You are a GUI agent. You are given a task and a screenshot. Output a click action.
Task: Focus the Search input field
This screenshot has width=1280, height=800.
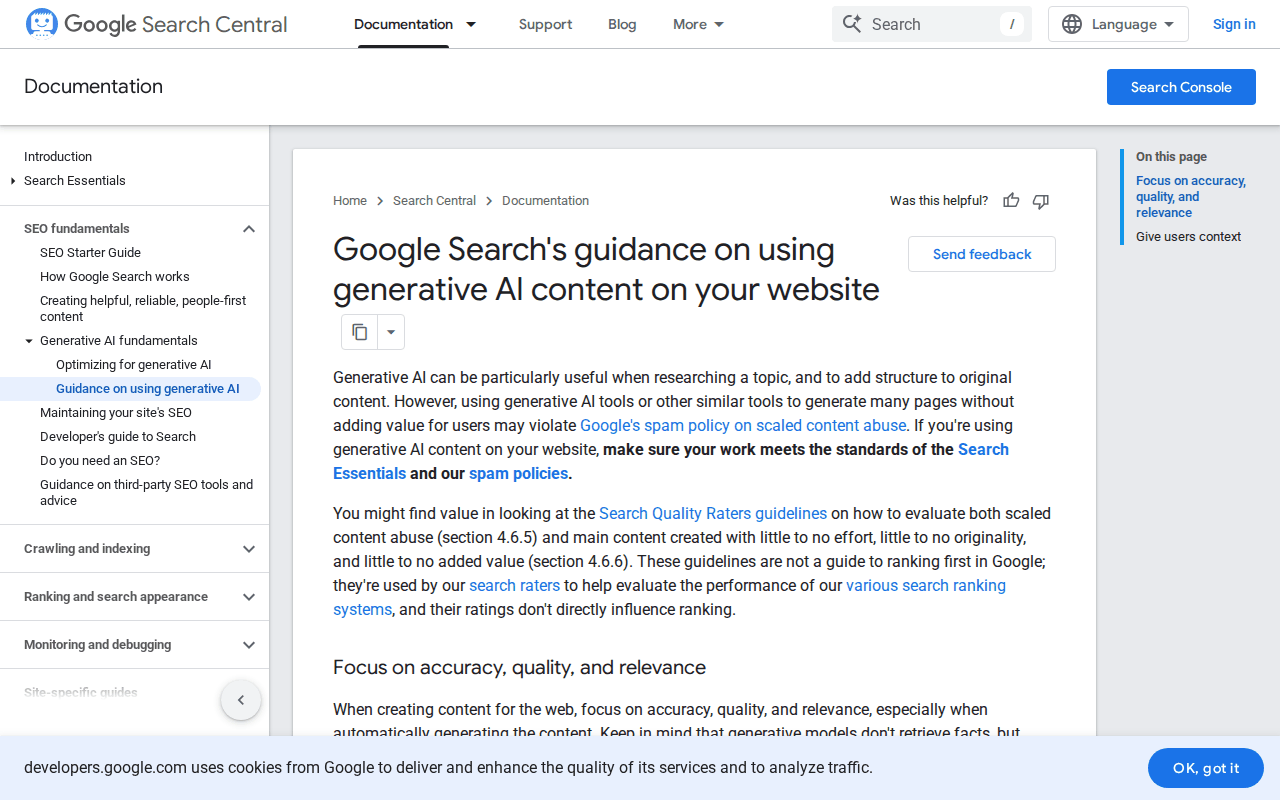click(932, 24)
